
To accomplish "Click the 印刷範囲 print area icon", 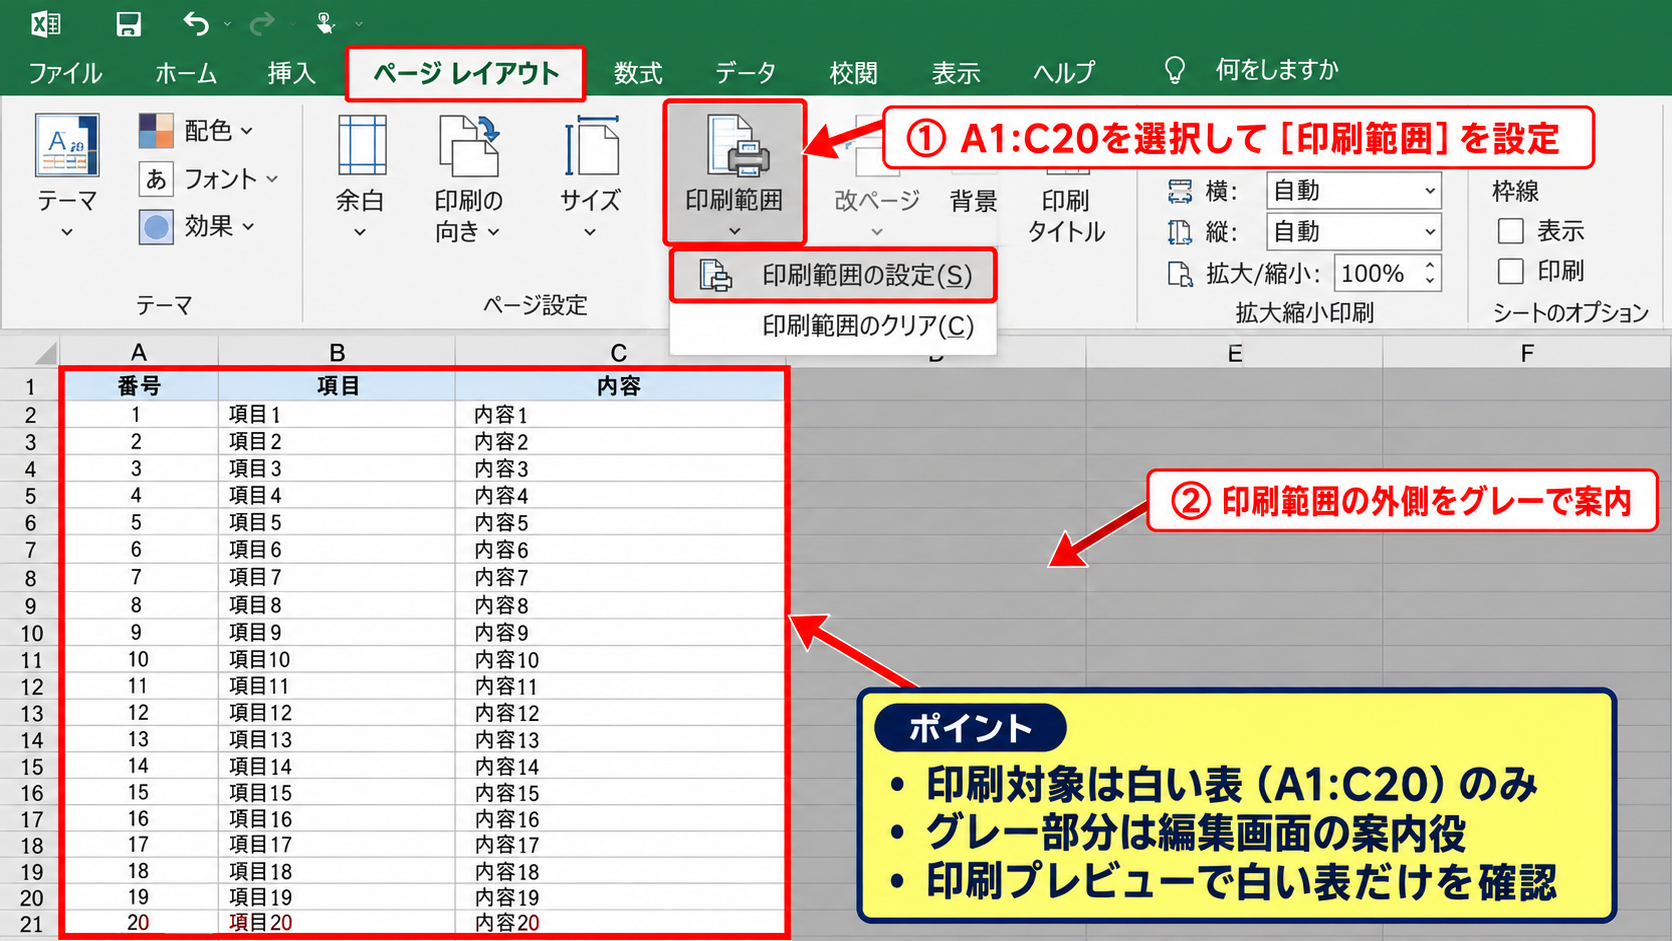I will (736, 146).
